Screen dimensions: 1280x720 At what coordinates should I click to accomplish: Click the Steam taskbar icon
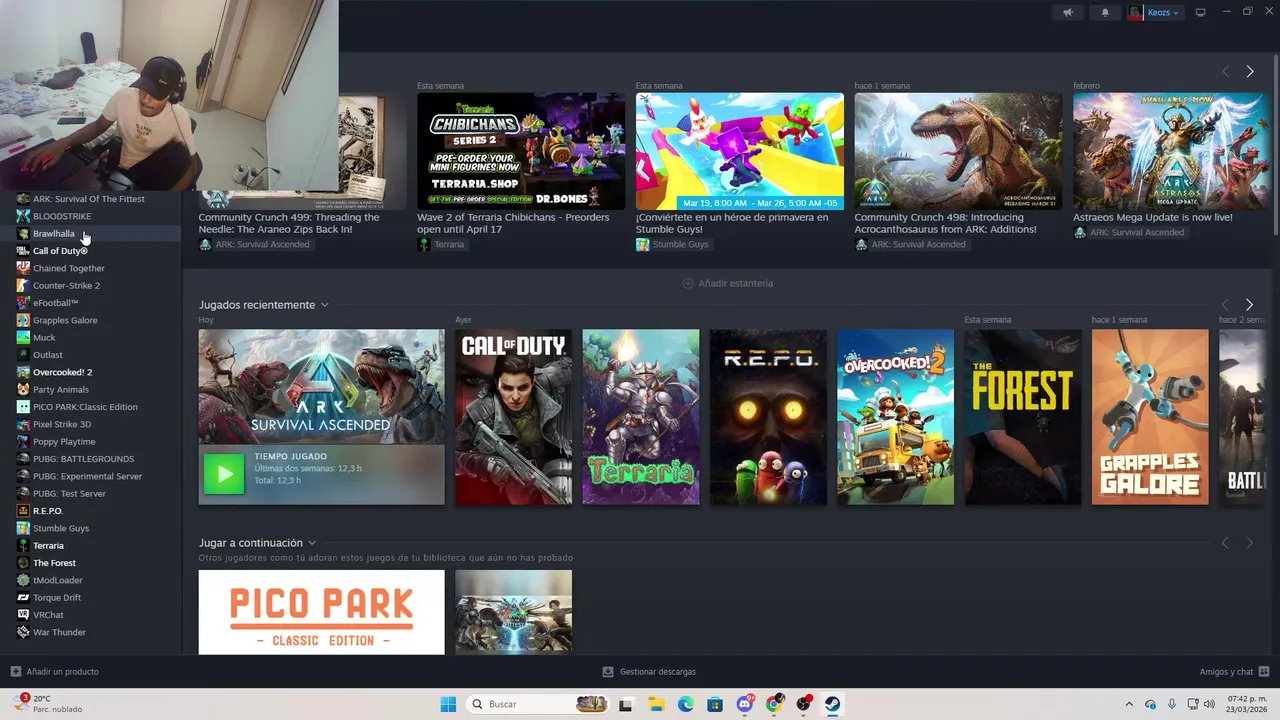[x=833, y=704]
